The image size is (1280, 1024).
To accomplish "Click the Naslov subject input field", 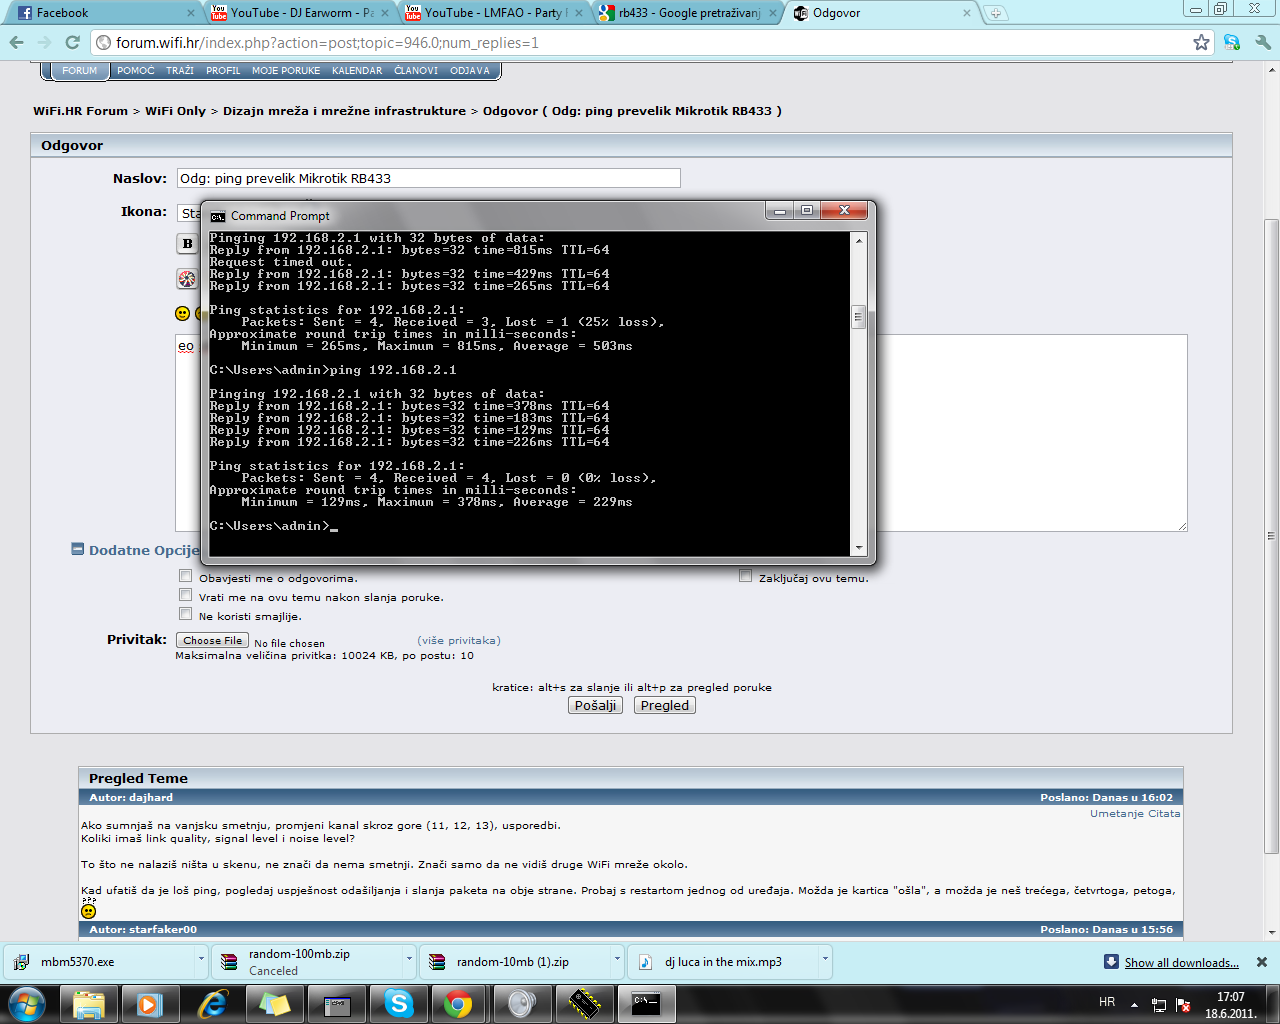I will (x=429, y=178).
